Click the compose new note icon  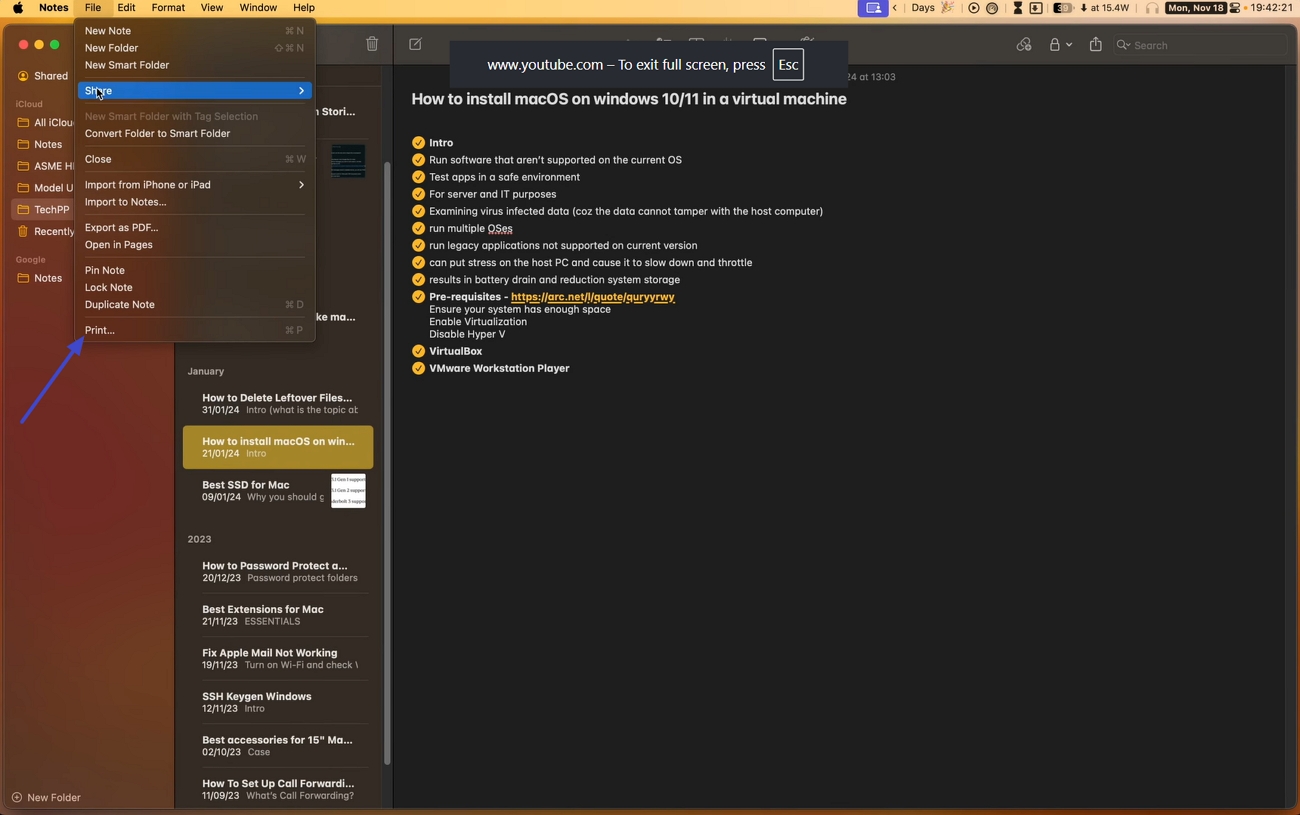tap(416, 44)
